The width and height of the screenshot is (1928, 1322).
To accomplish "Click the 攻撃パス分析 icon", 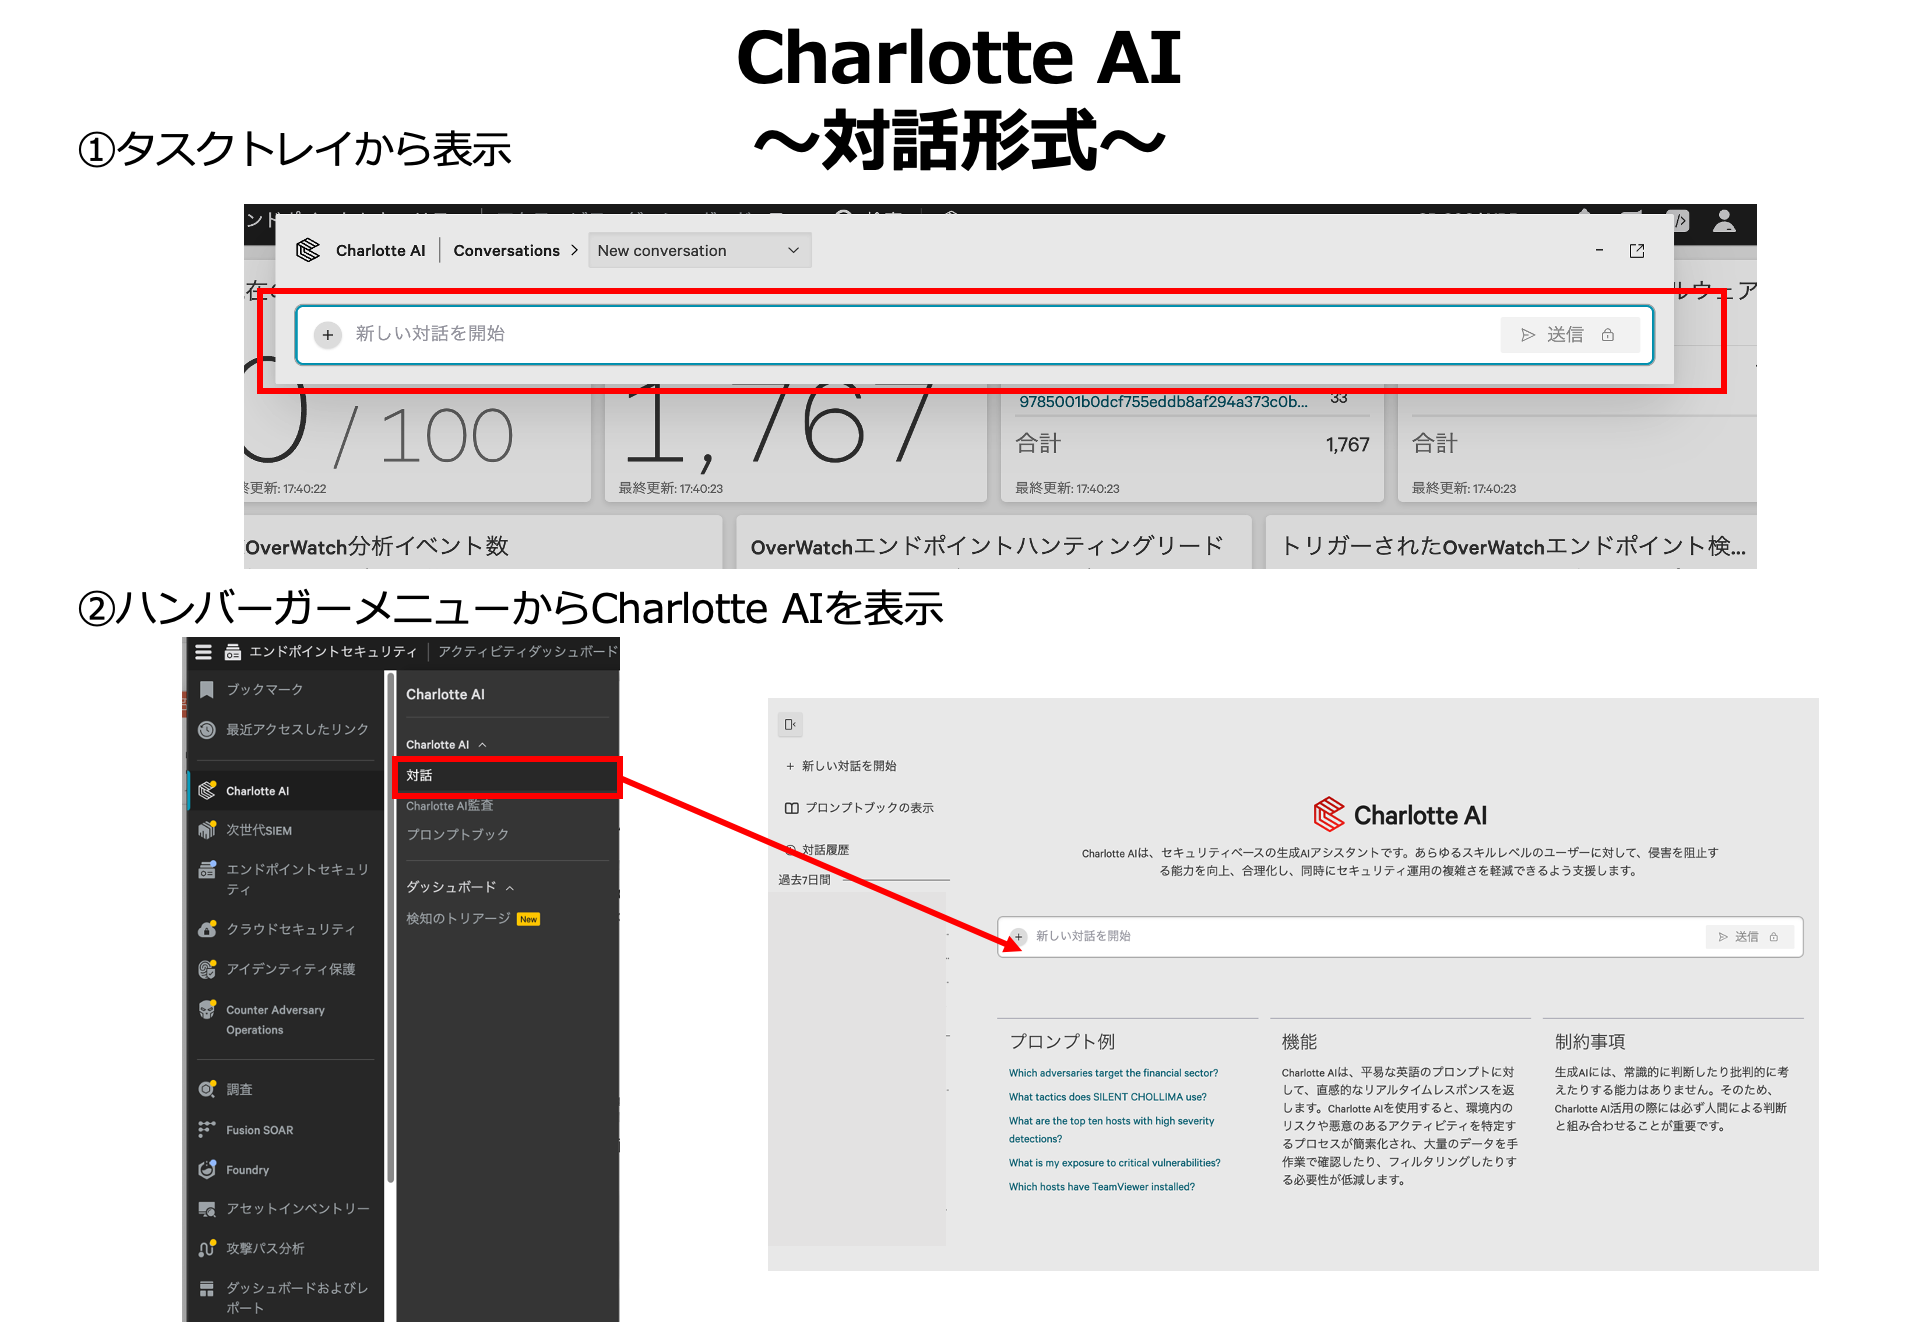I will 207,1248.
